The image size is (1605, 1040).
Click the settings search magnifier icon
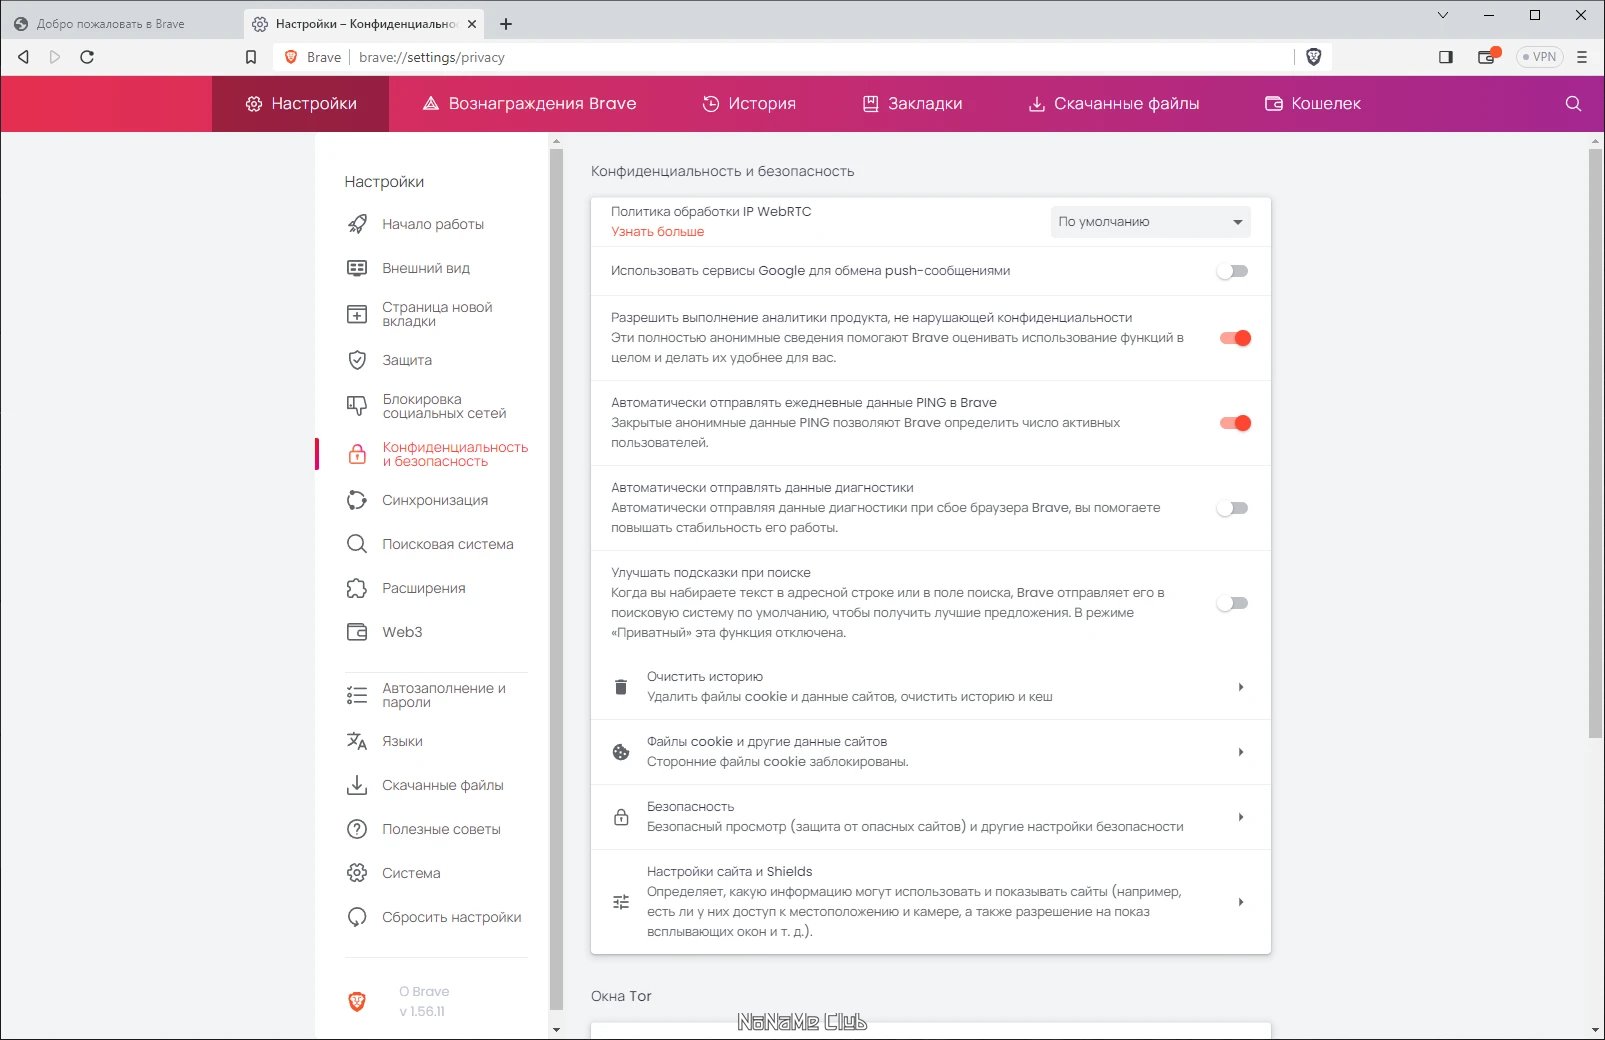pyautogui.click(x=1573, y=104)
